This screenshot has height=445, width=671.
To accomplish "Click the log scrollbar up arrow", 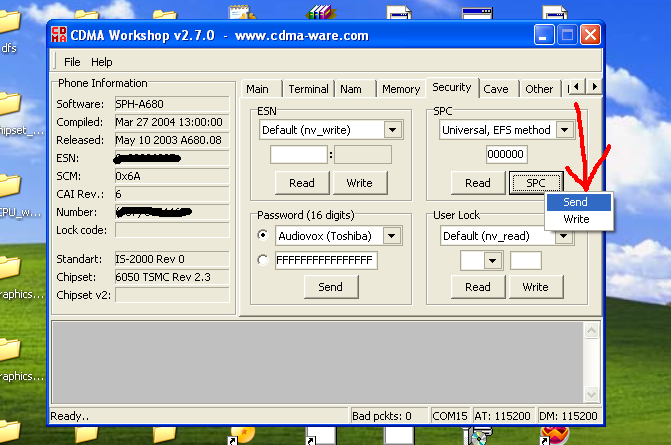I will point(591,330).
